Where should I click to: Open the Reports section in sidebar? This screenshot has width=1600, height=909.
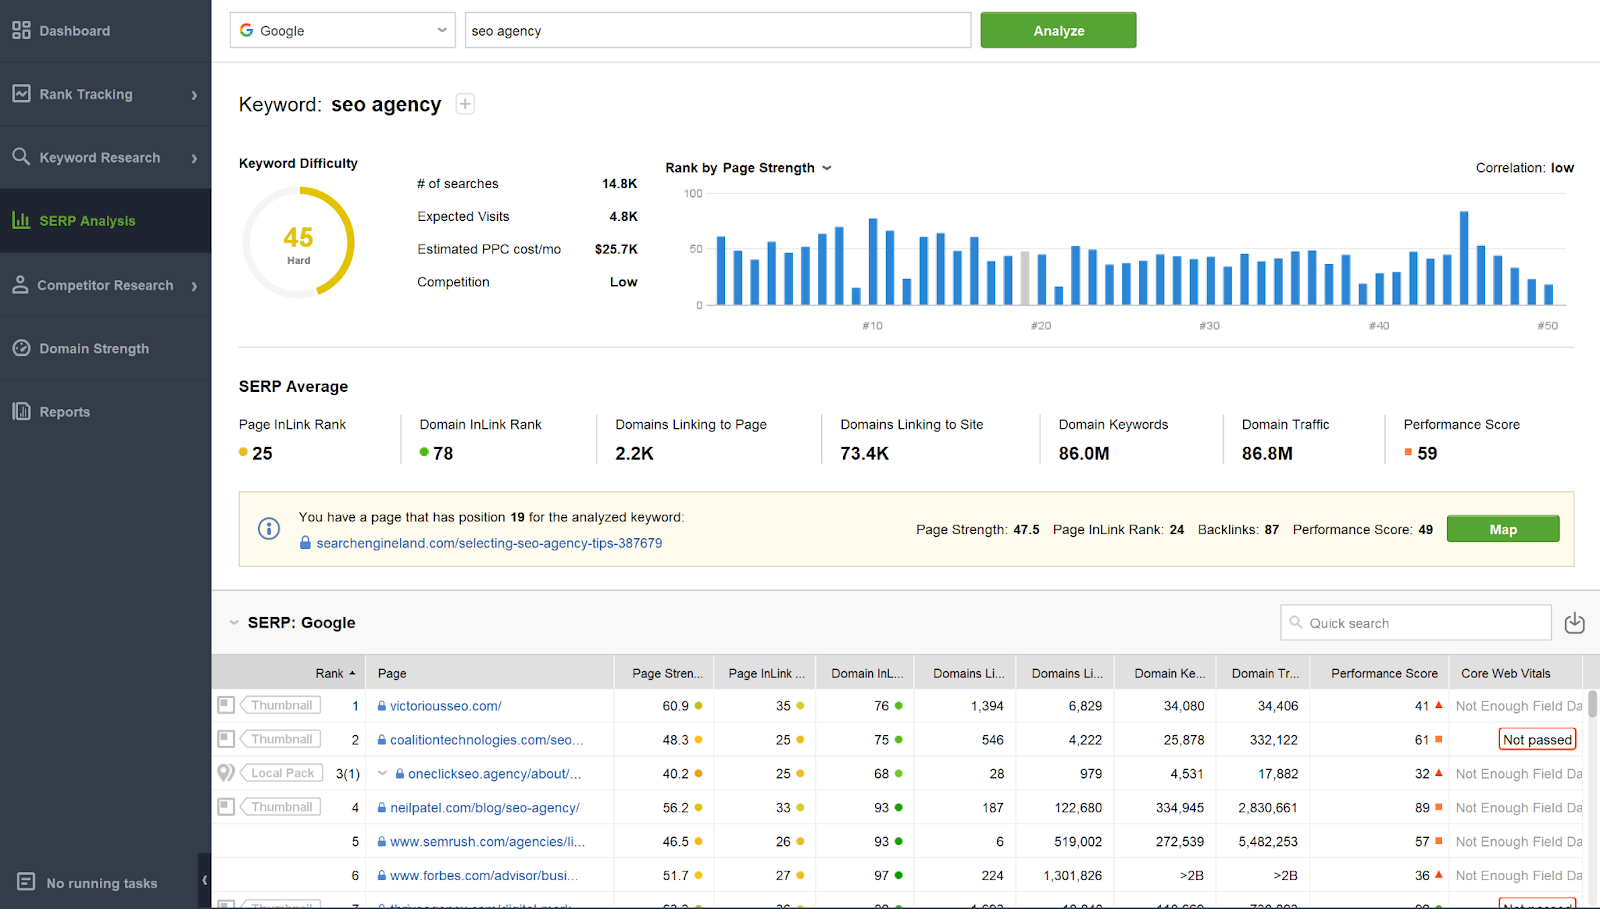[x=64, y=412]
